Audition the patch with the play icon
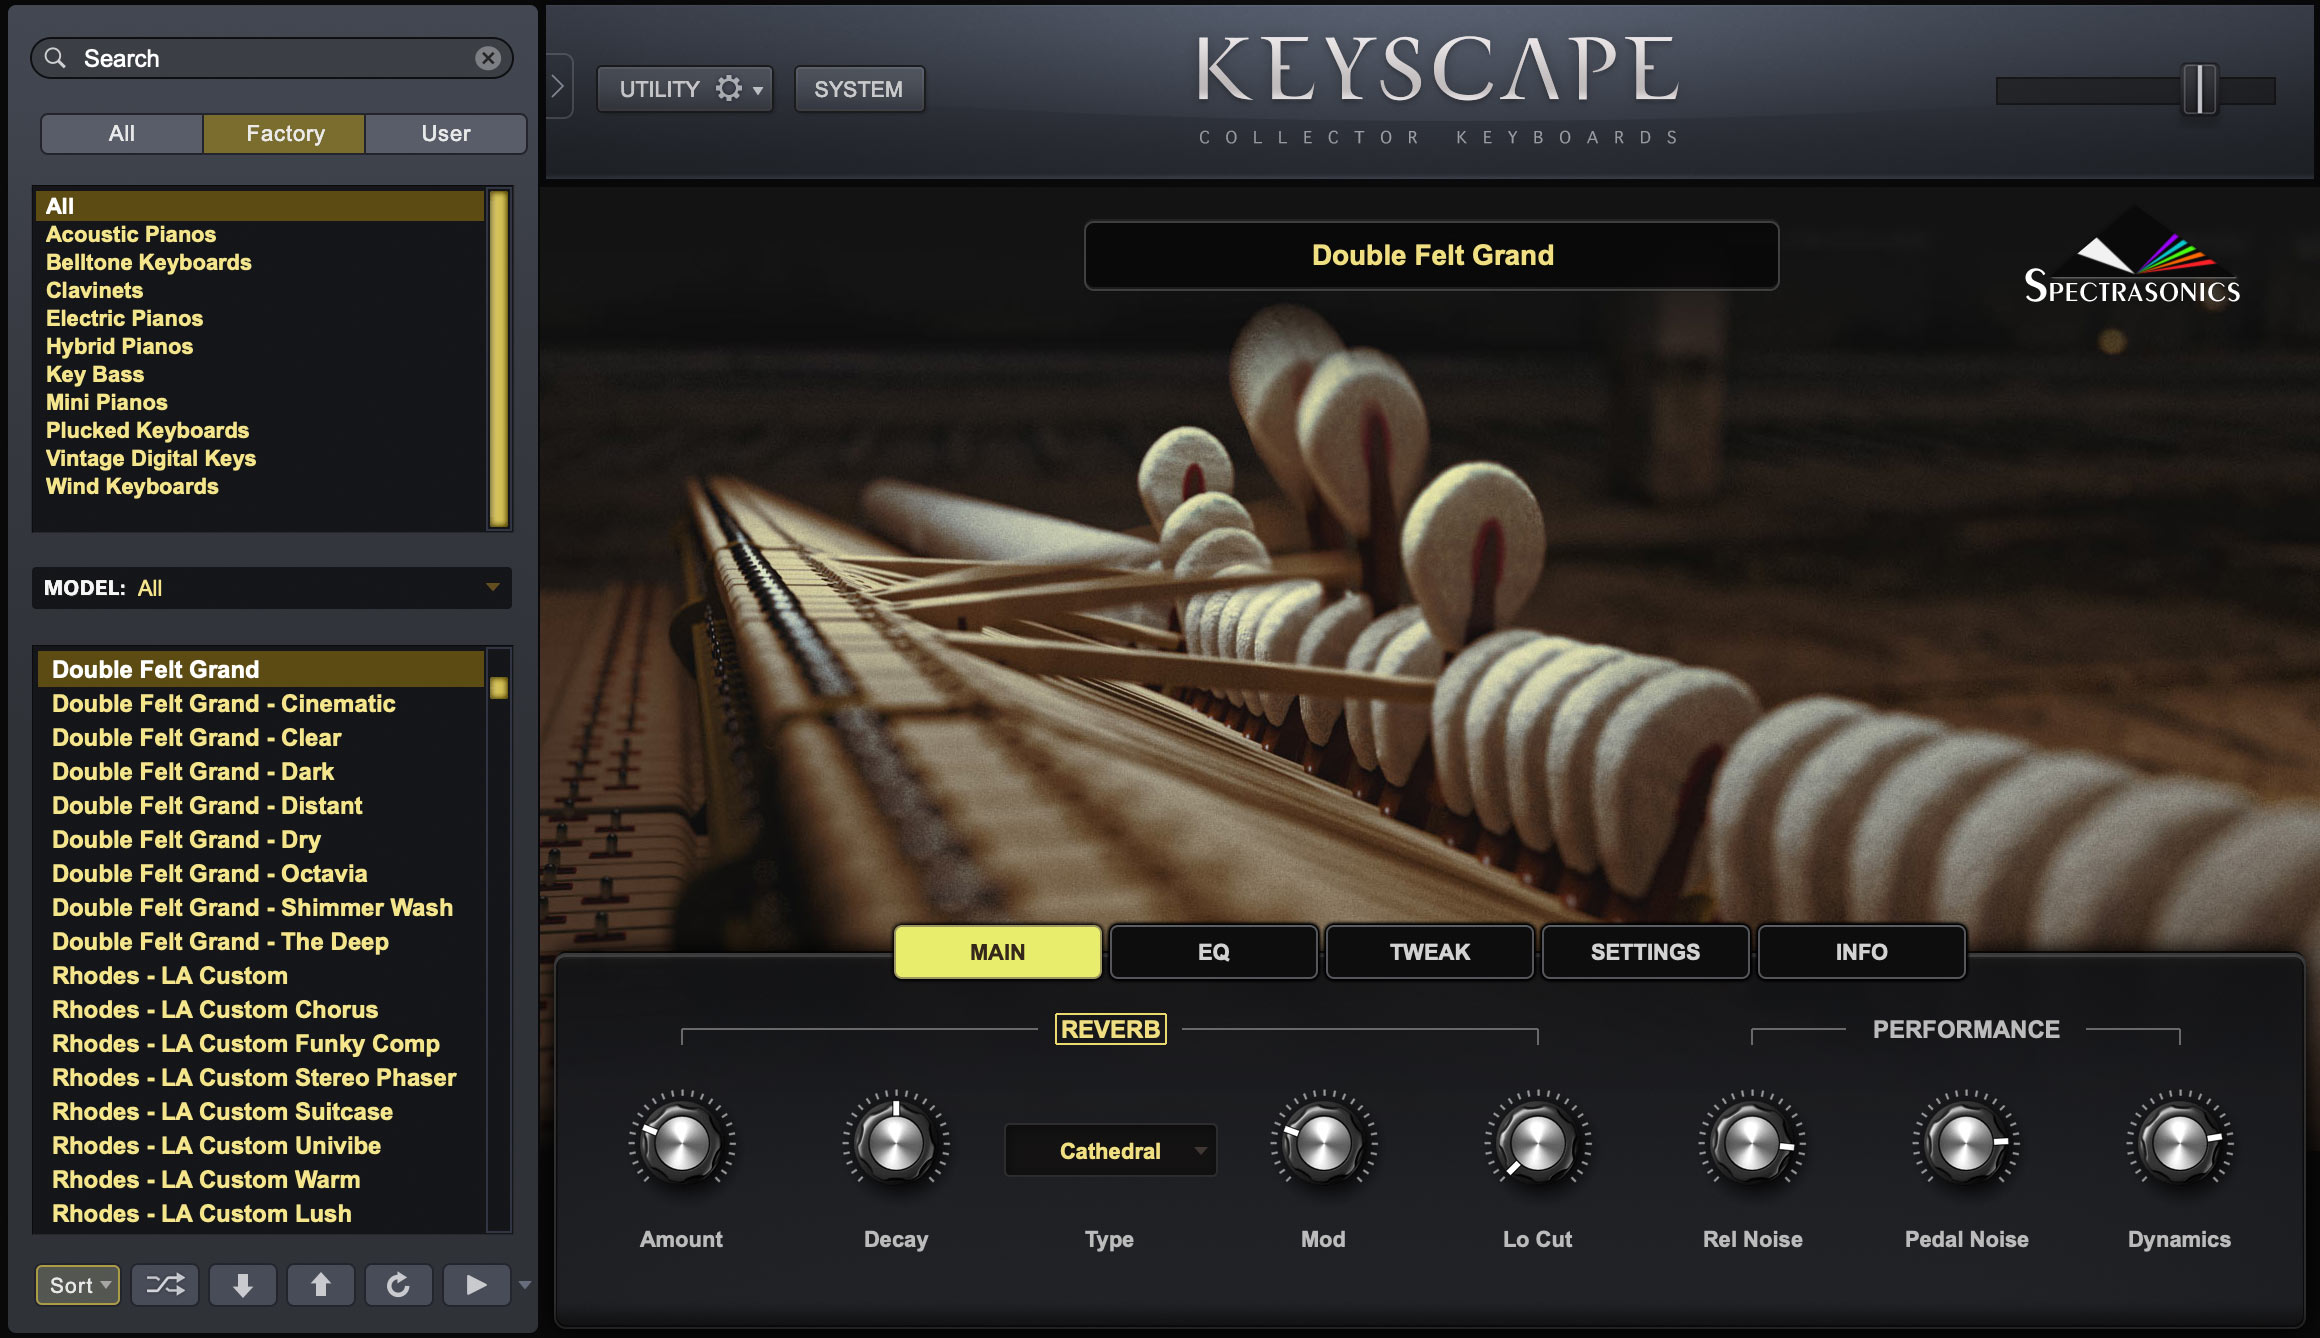Viewport: 2320px width, 1338px height. coord(476,1285)
